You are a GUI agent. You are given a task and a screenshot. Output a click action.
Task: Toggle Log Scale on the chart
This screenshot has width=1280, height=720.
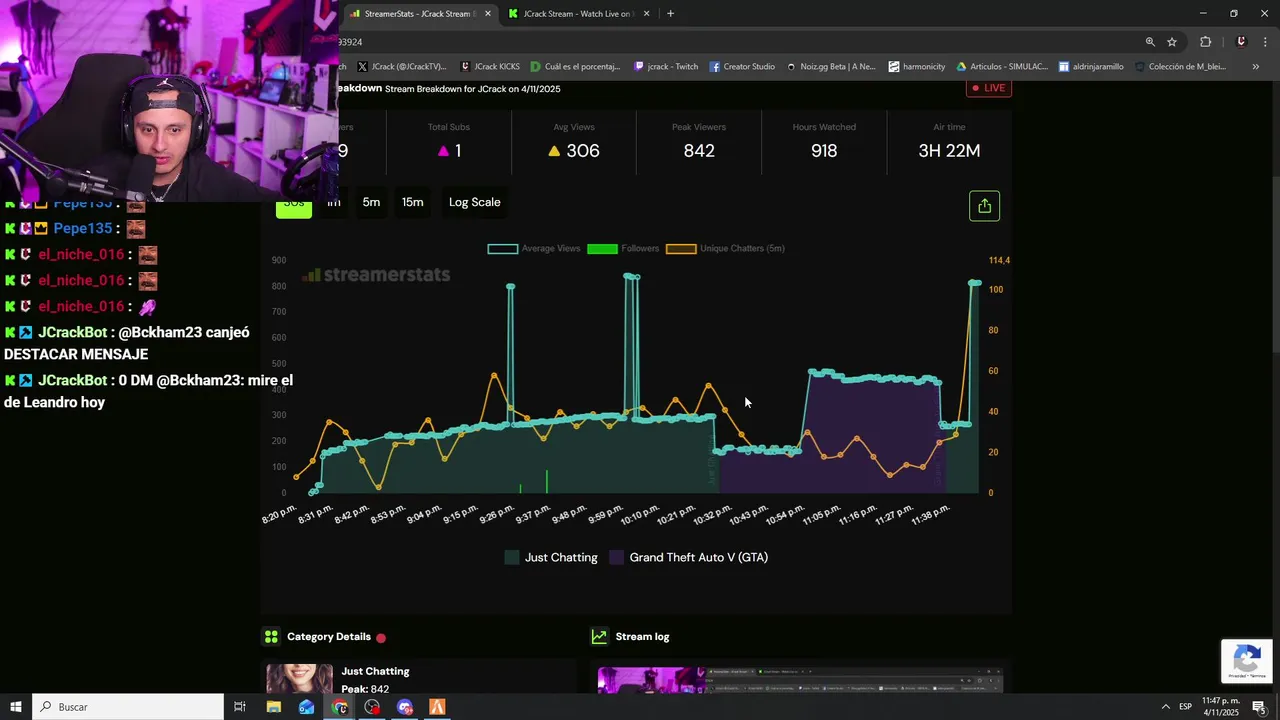[474, 202]
